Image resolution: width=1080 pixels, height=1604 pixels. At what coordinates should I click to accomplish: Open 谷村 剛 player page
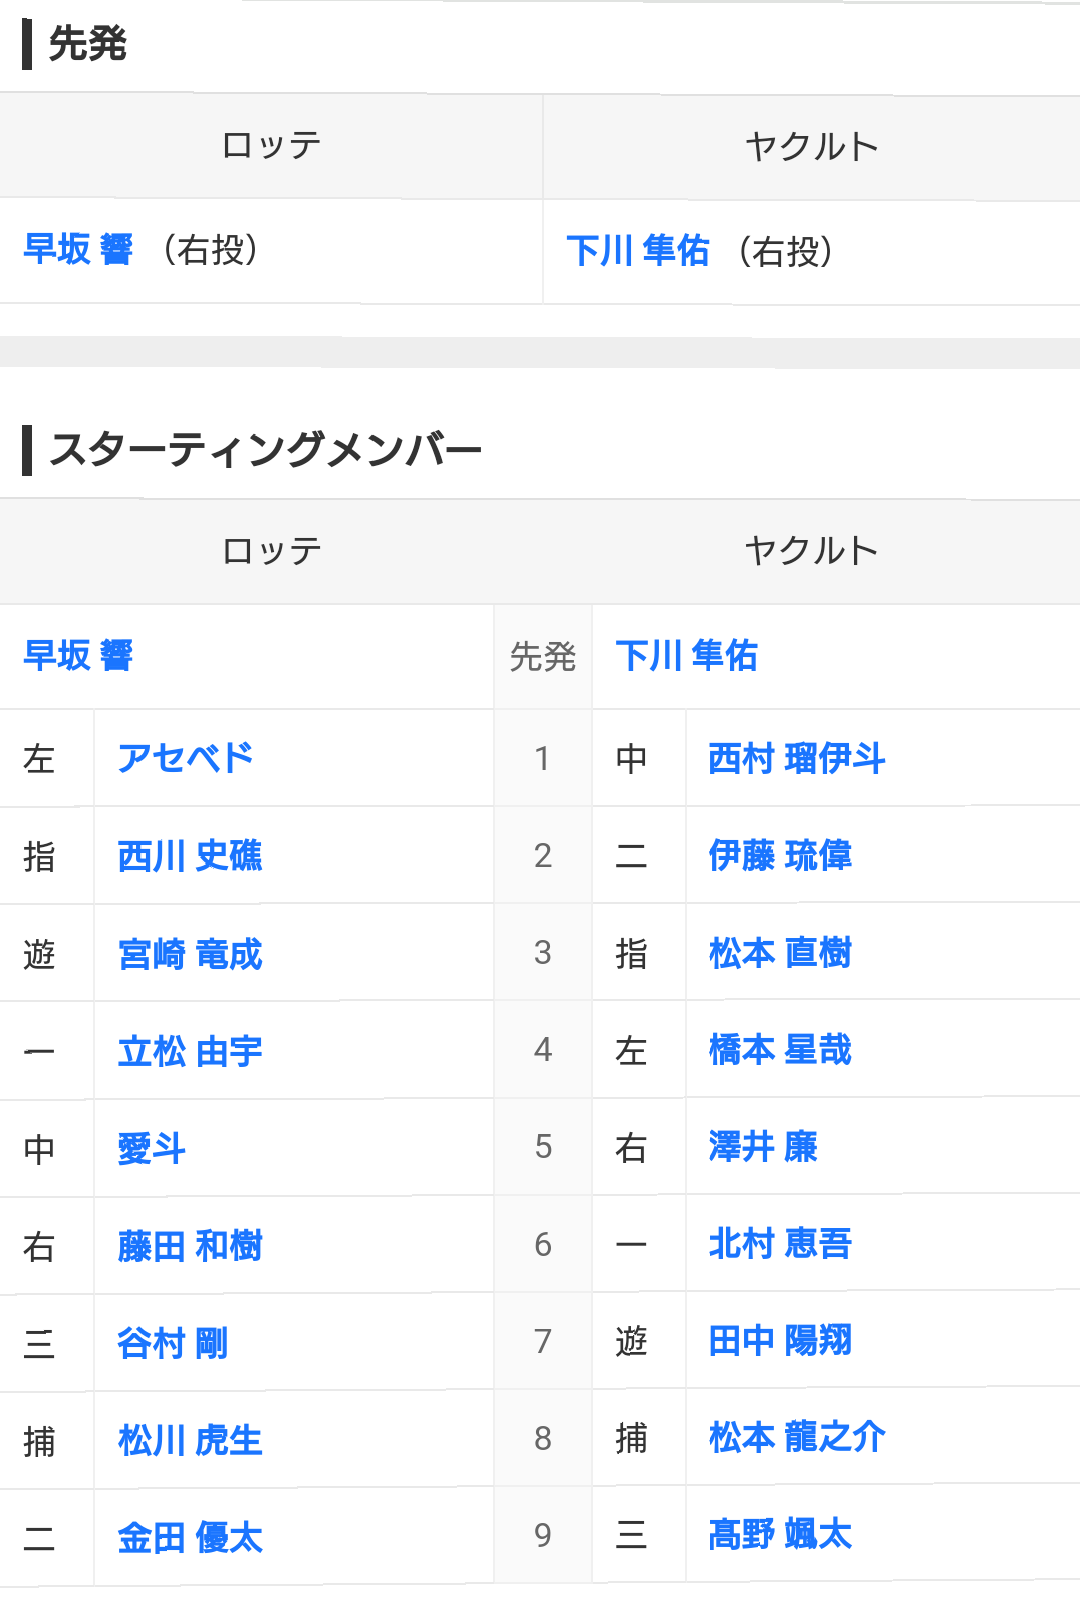coord(173,1343)
